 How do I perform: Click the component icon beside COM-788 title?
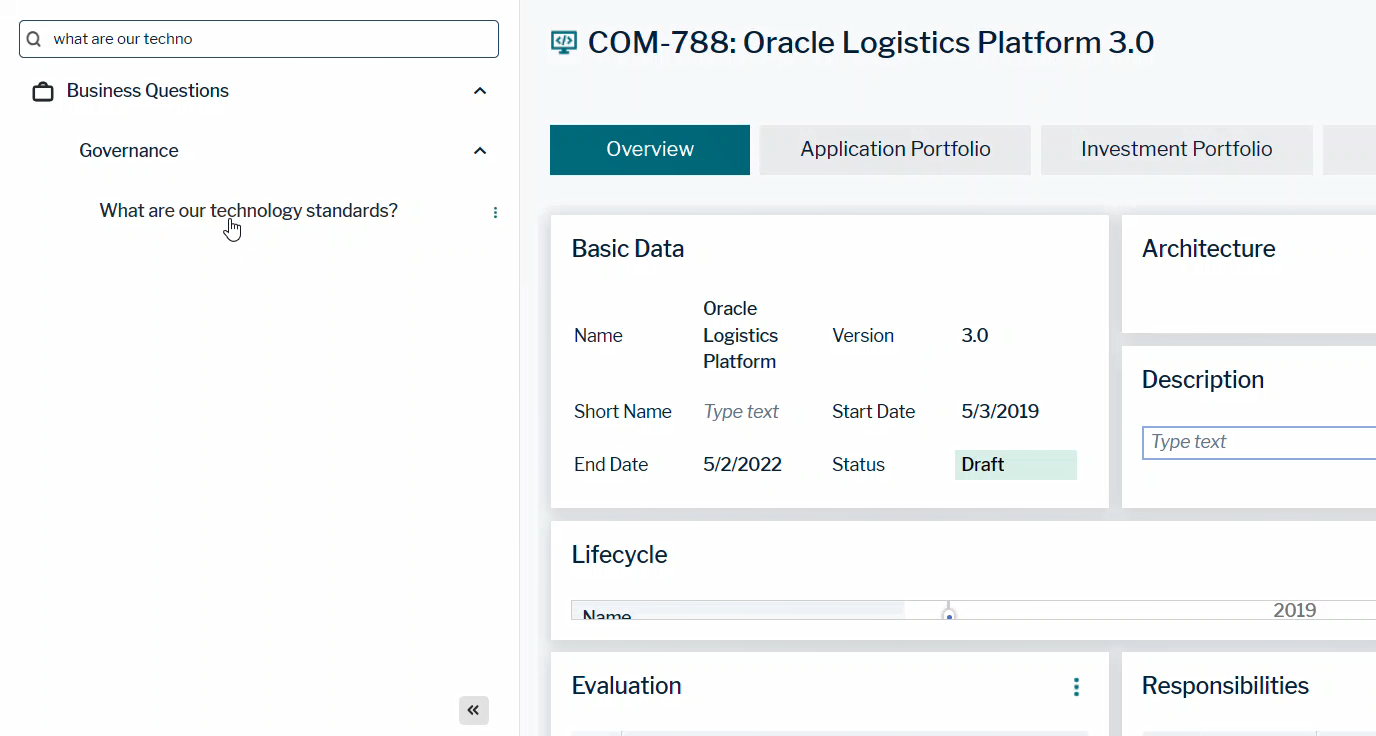click(x=564, y=42)
